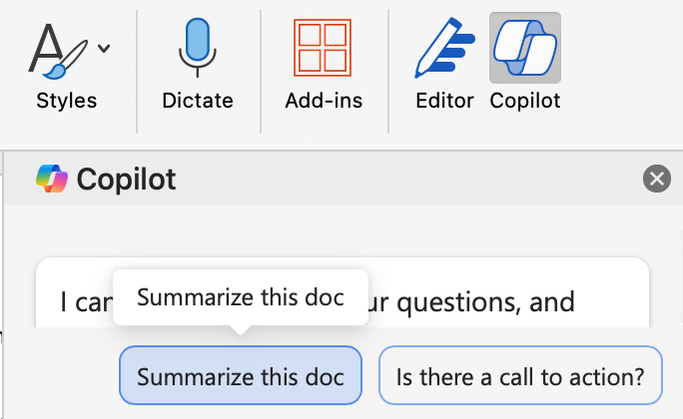Screen dimensions: 683x419
Task: Open the Styles gallery icon
Action: [x=57, y=50]
